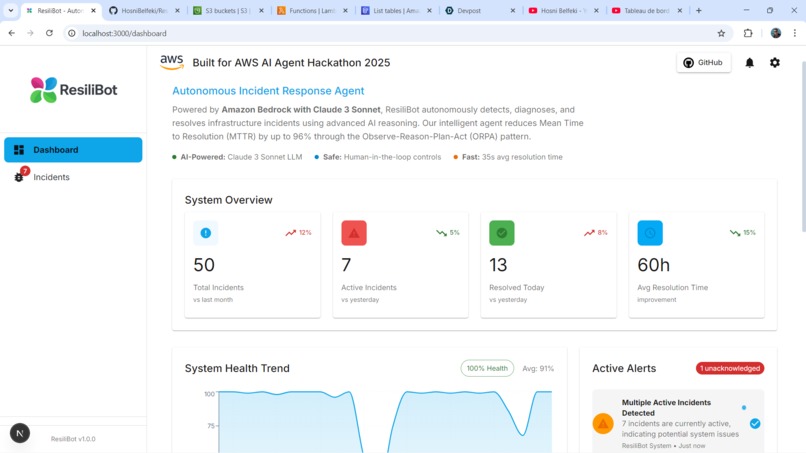Open the settings gear icon
Screen dimensions: 806x453
click(775, 63)
